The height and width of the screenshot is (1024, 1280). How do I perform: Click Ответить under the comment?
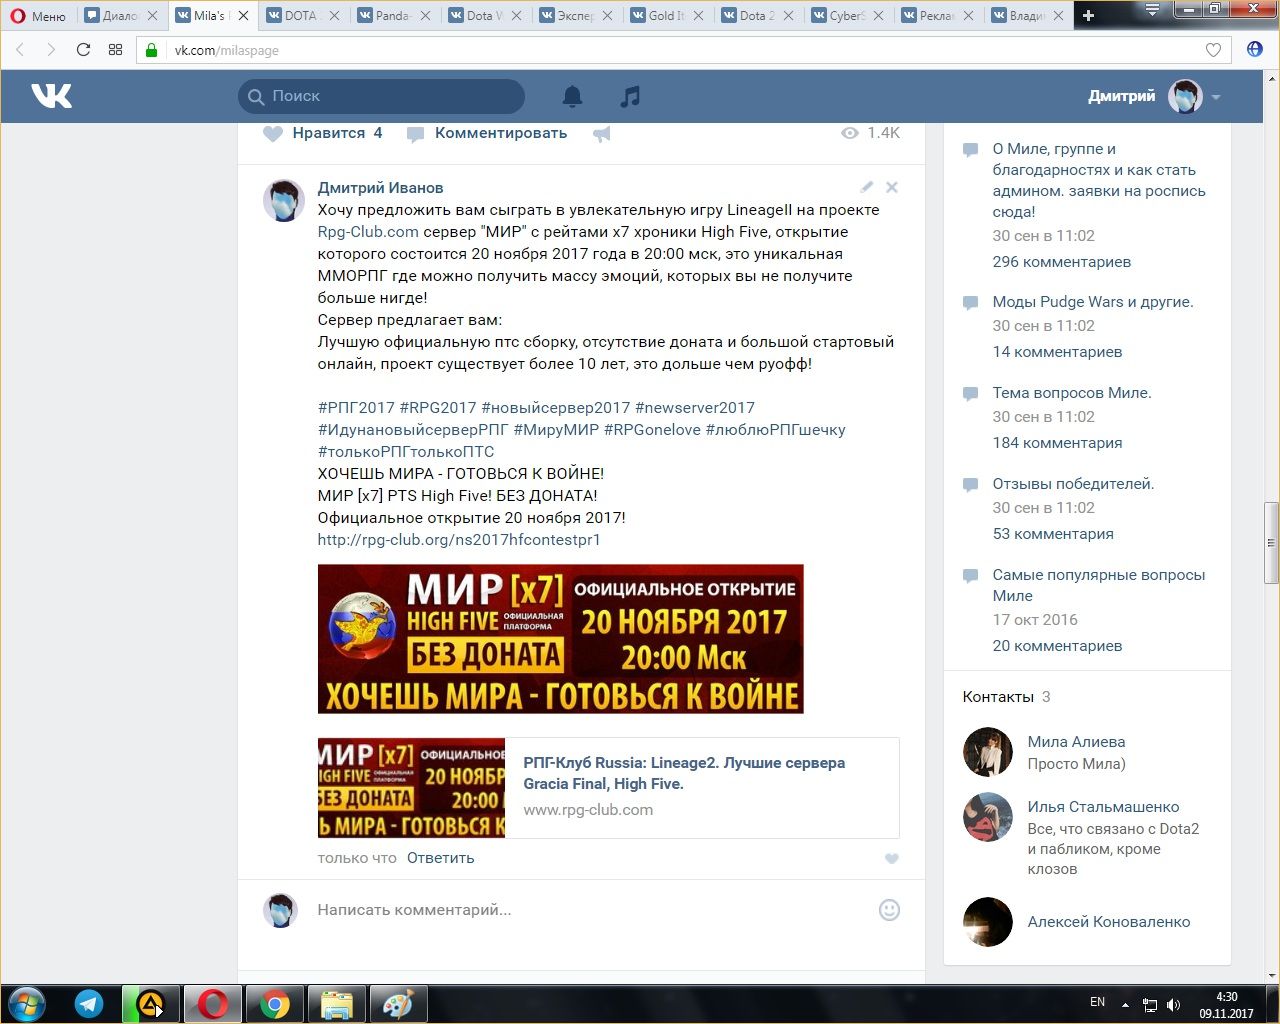coord(441,858)
